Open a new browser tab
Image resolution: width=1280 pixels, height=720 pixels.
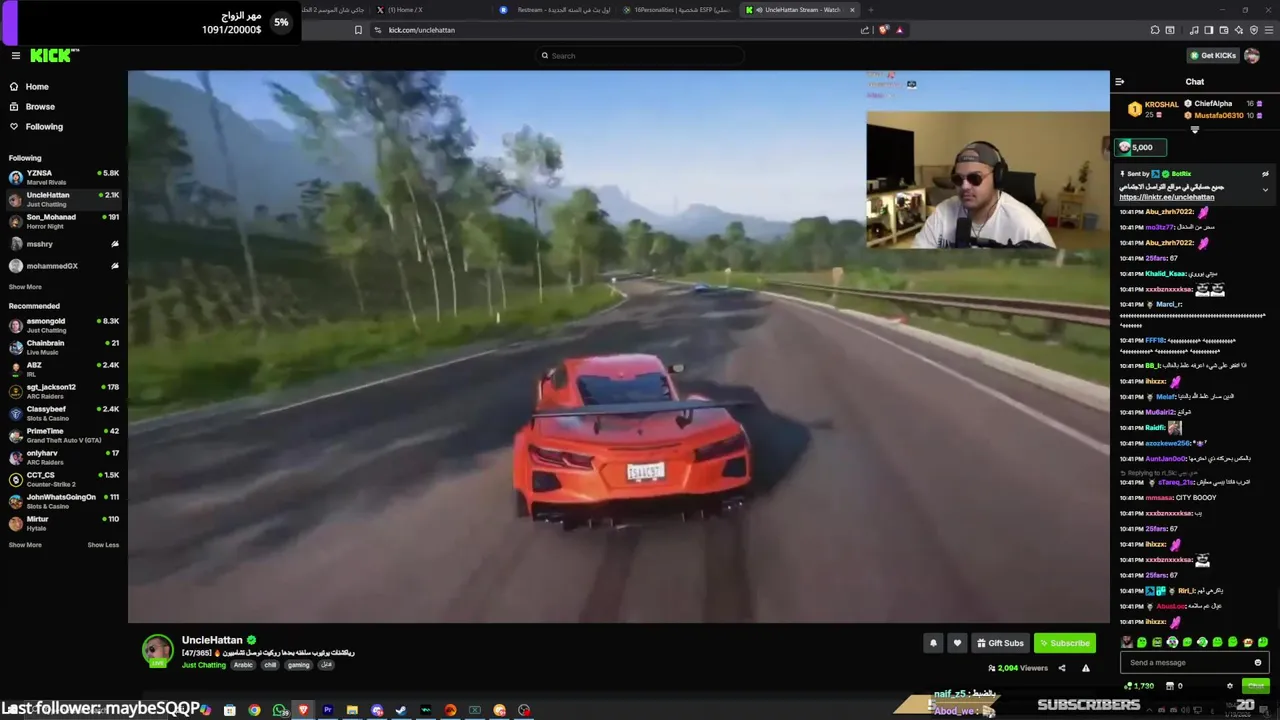tap(871, 10)
